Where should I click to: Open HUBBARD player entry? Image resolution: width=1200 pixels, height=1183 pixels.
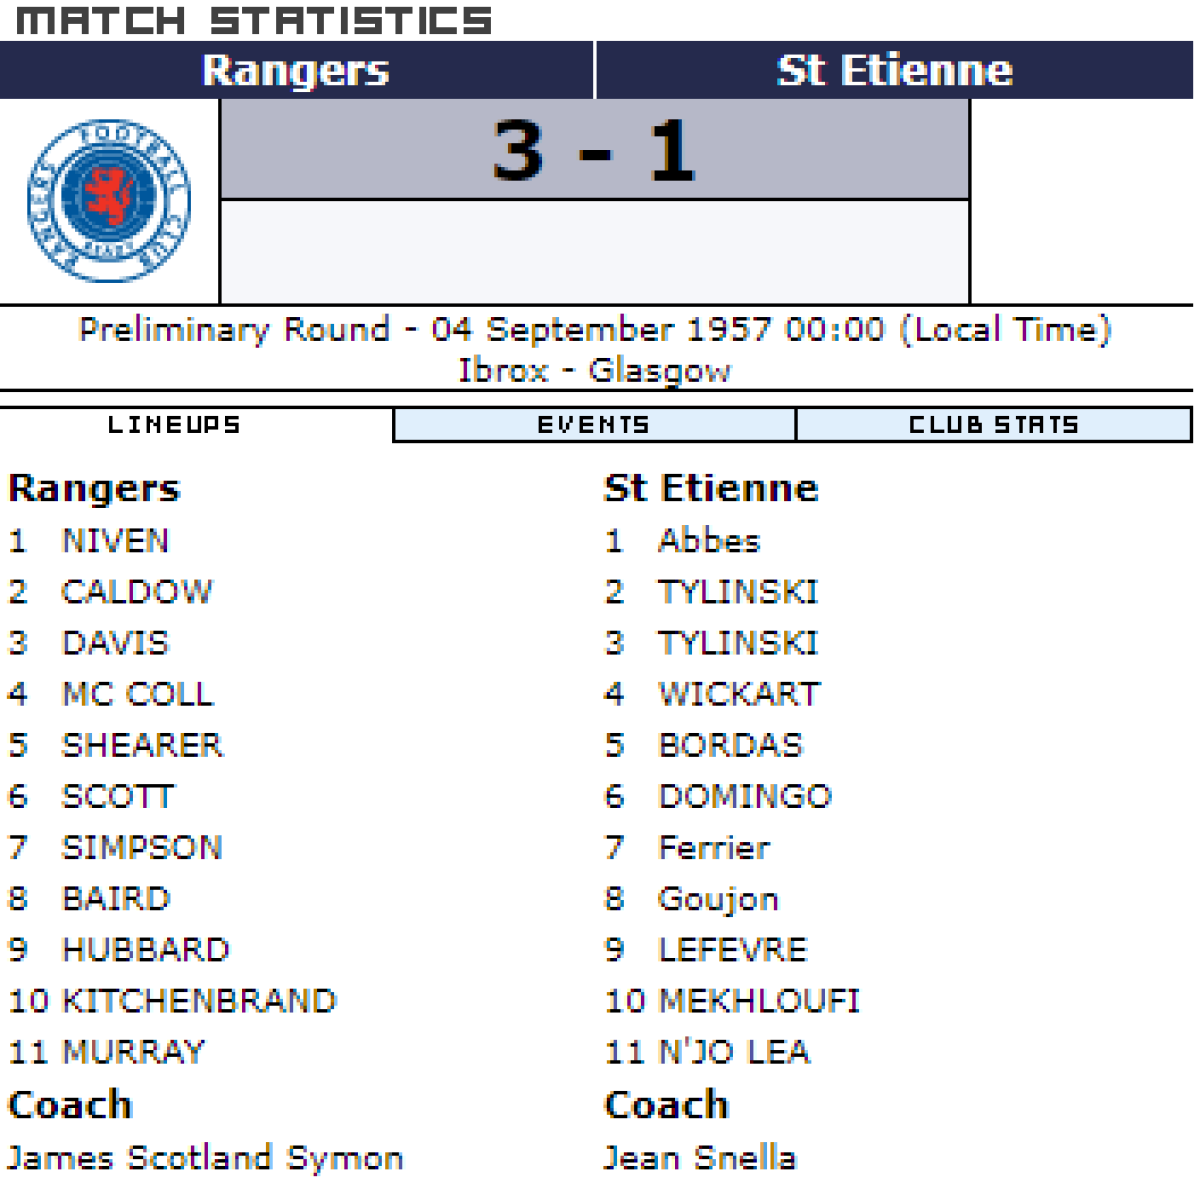click(146, 950)
